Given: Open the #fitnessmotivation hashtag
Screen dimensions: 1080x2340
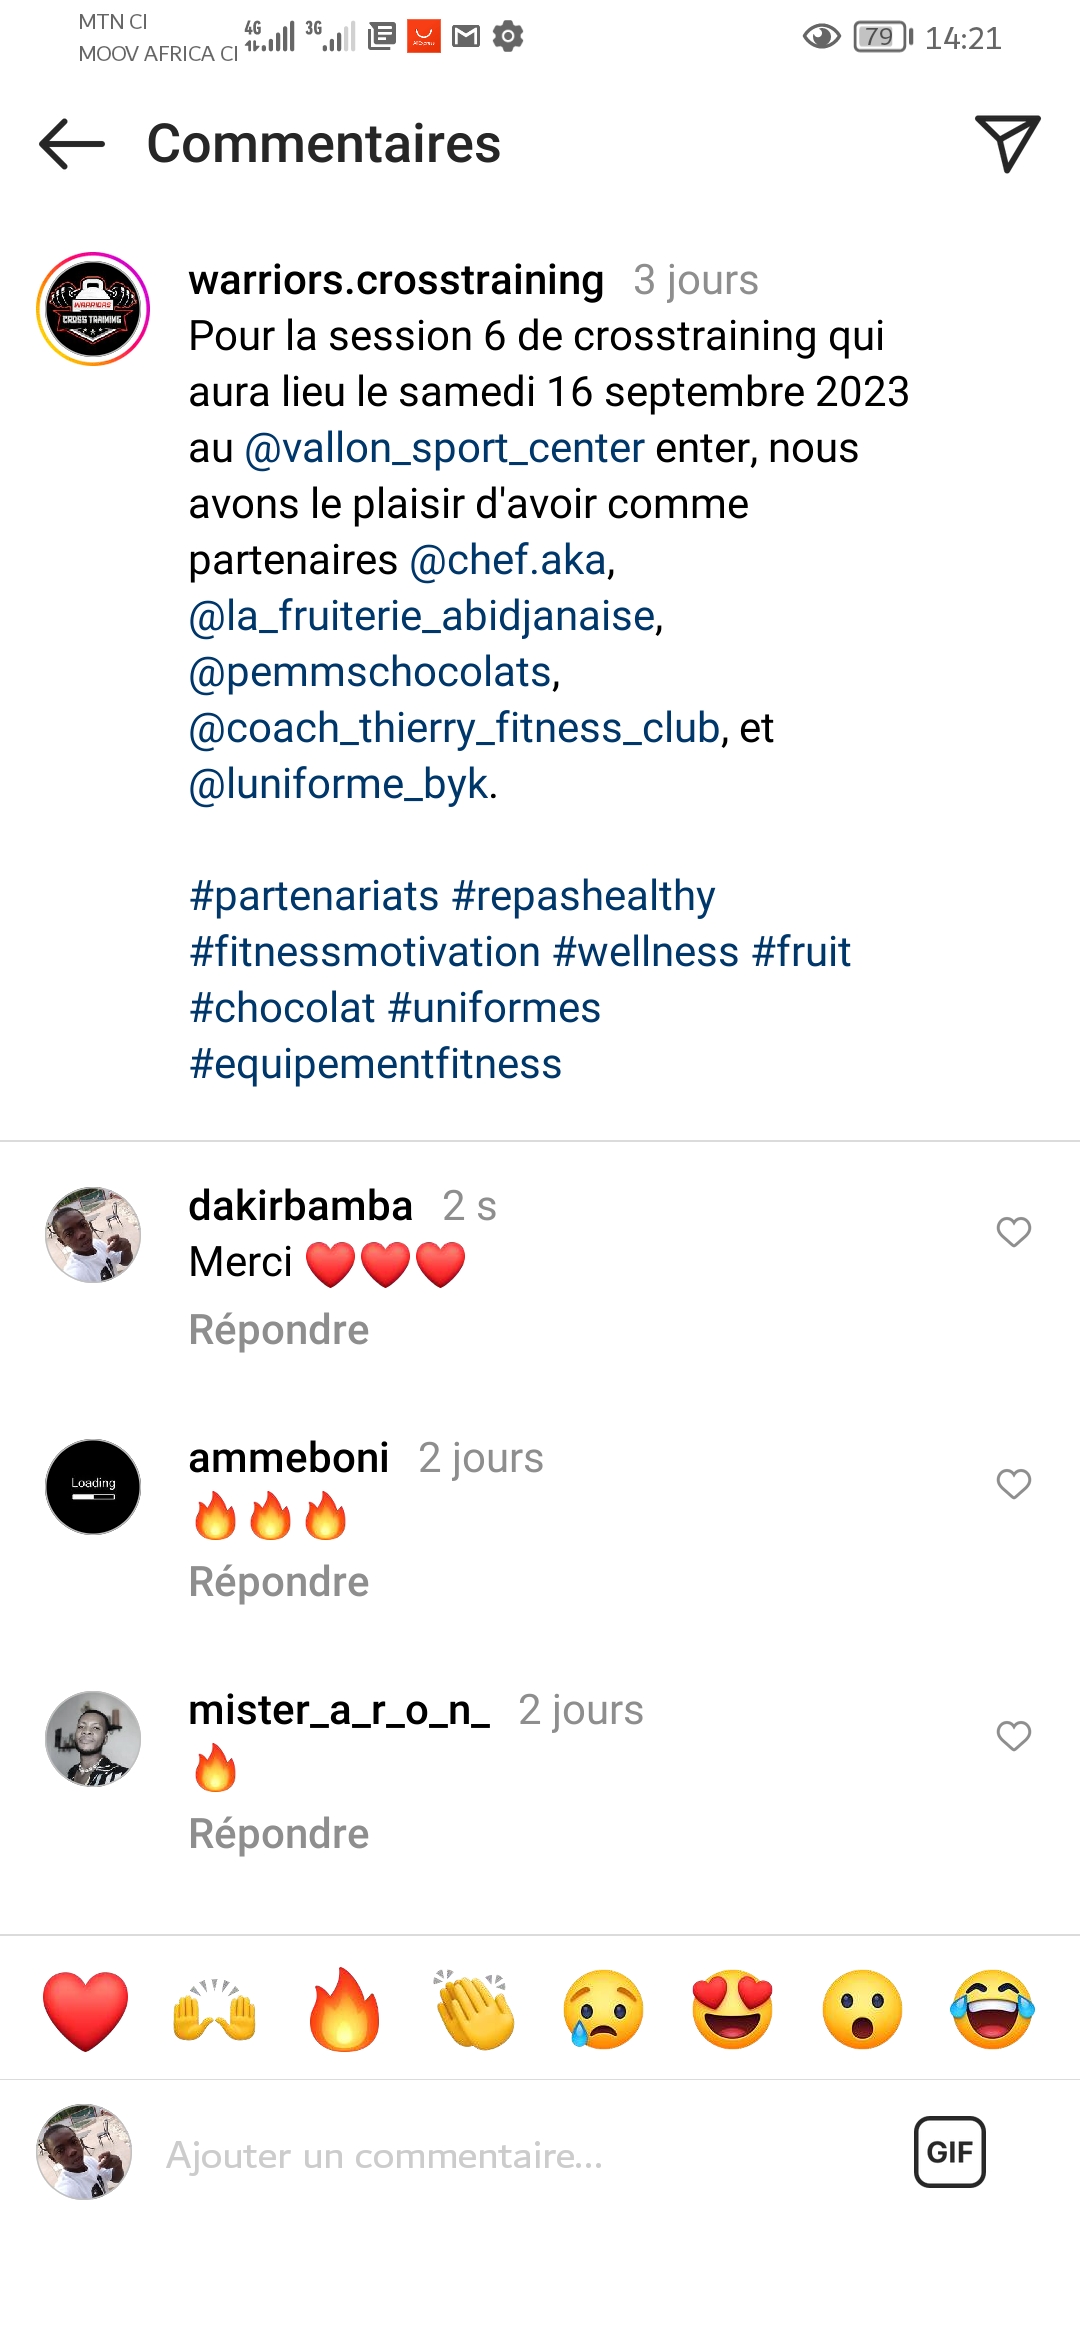Looking at the screenshot, I should (x=365, y=952).
